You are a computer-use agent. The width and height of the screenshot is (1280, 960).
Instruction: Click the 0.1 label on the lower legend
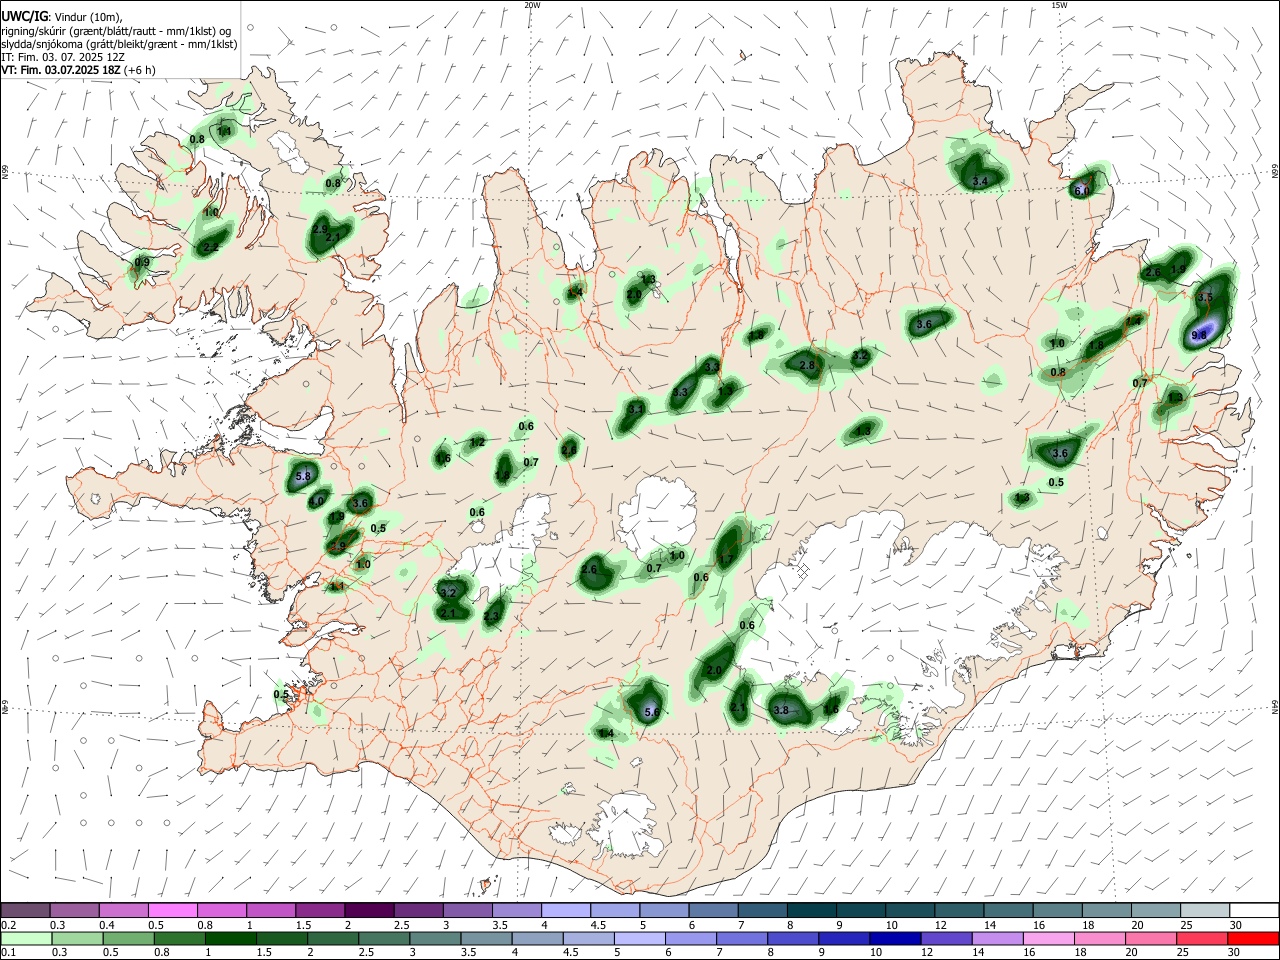point(8,952)
